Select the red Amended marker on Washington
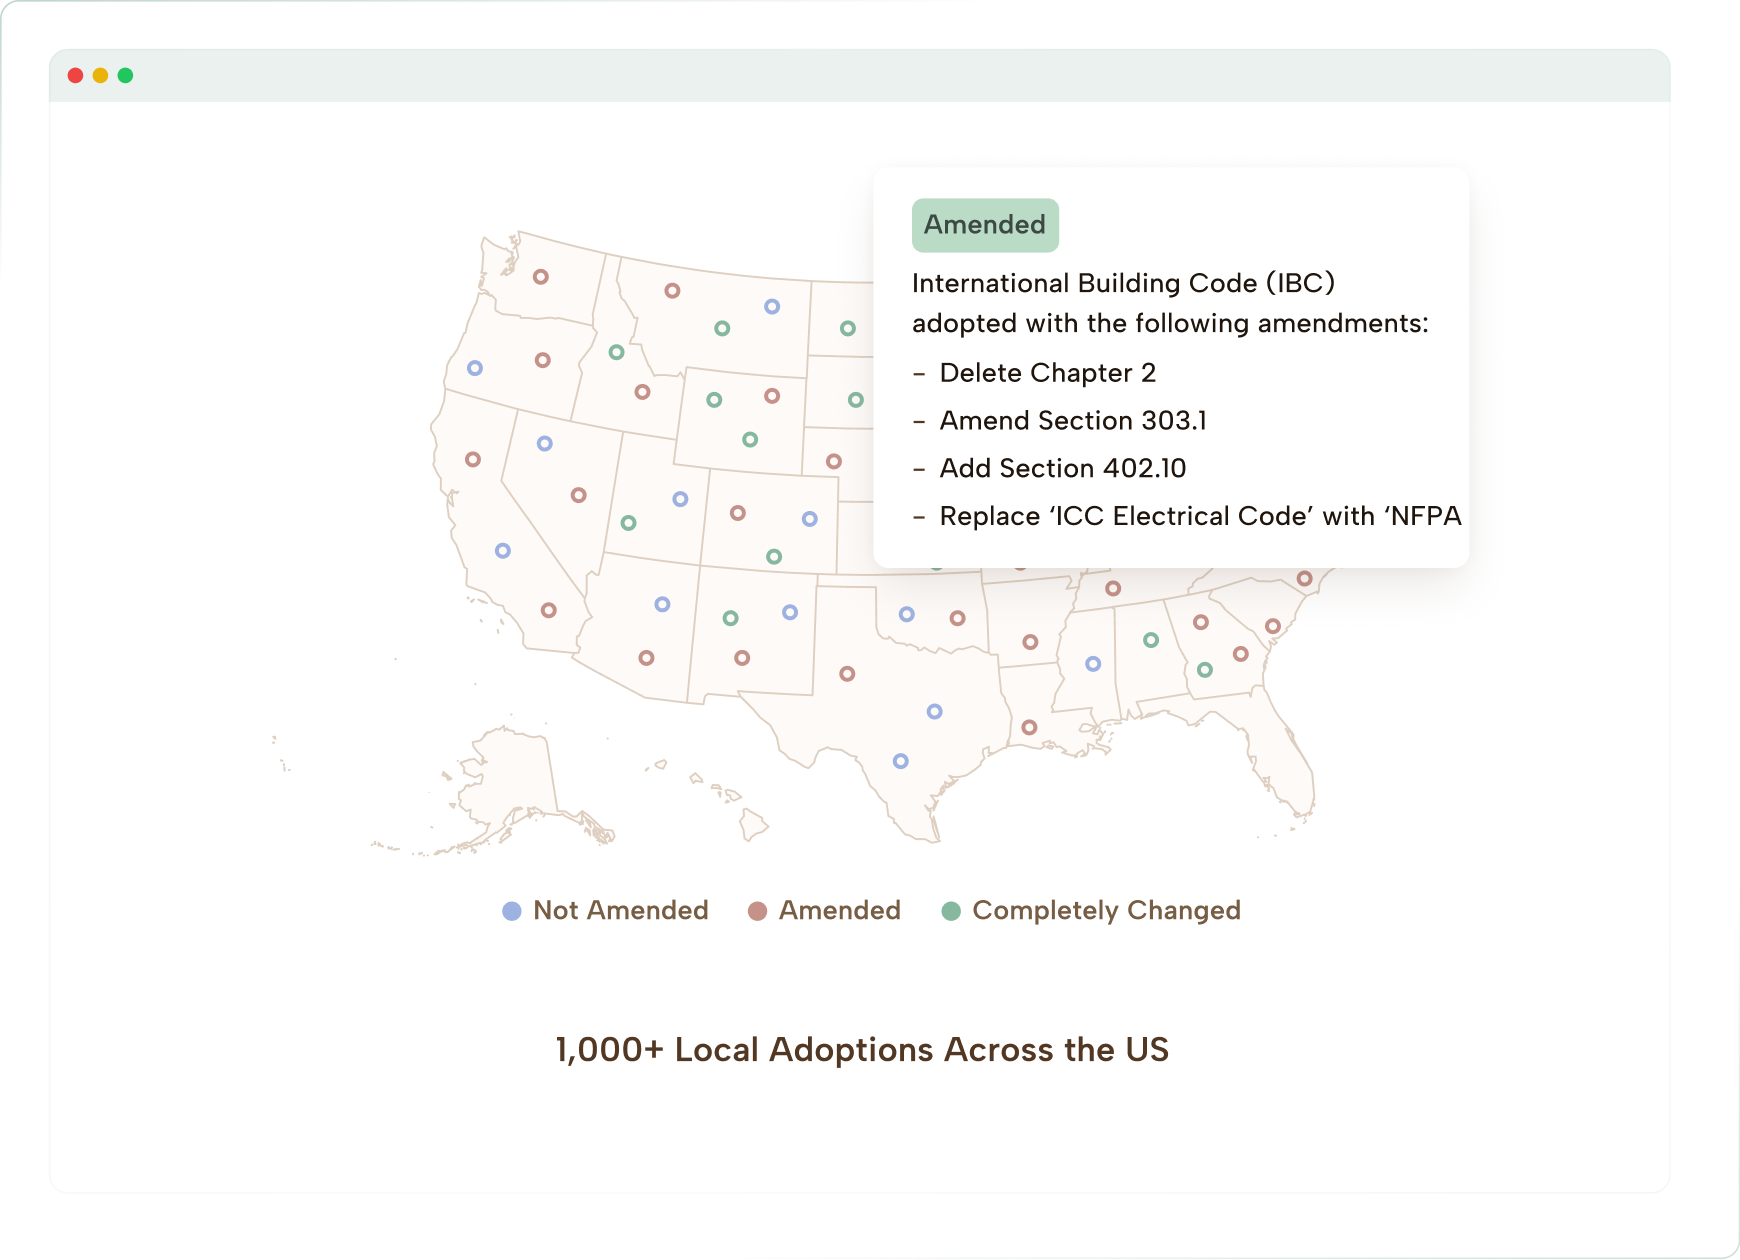The height and width of the screenshot is (1260, 1740). coord(541,276)
